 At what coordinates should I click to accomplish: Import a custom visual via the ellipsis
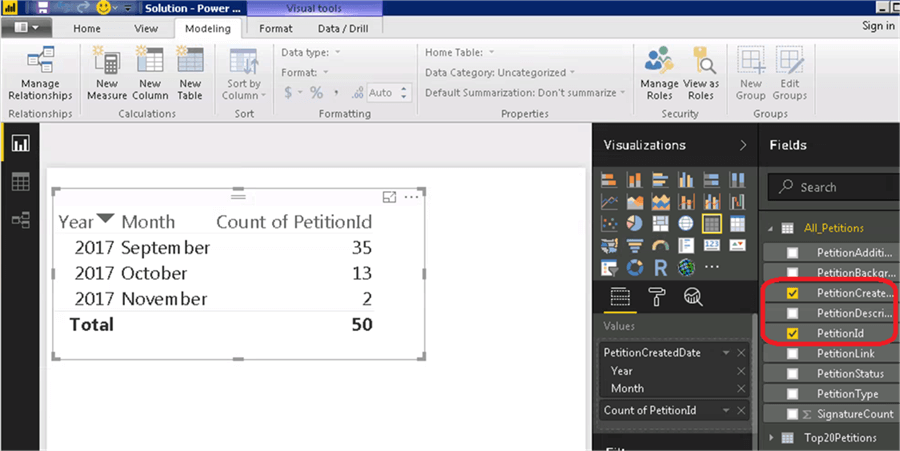point(712,267)
